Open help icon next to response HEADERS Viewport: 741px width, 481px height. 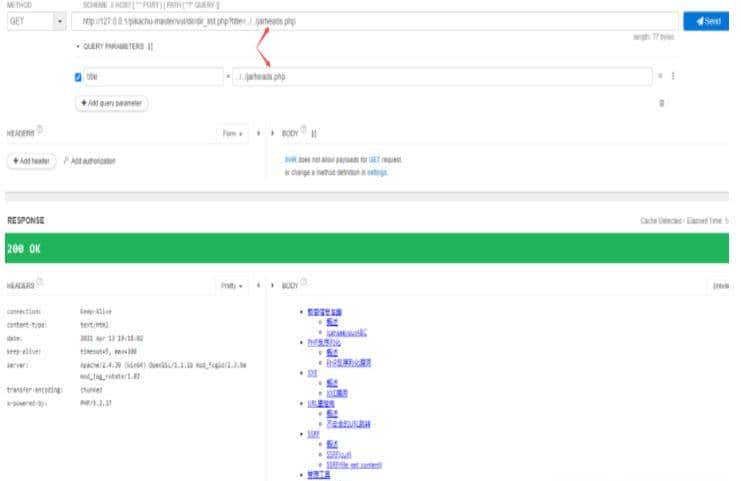pos(40,282)
